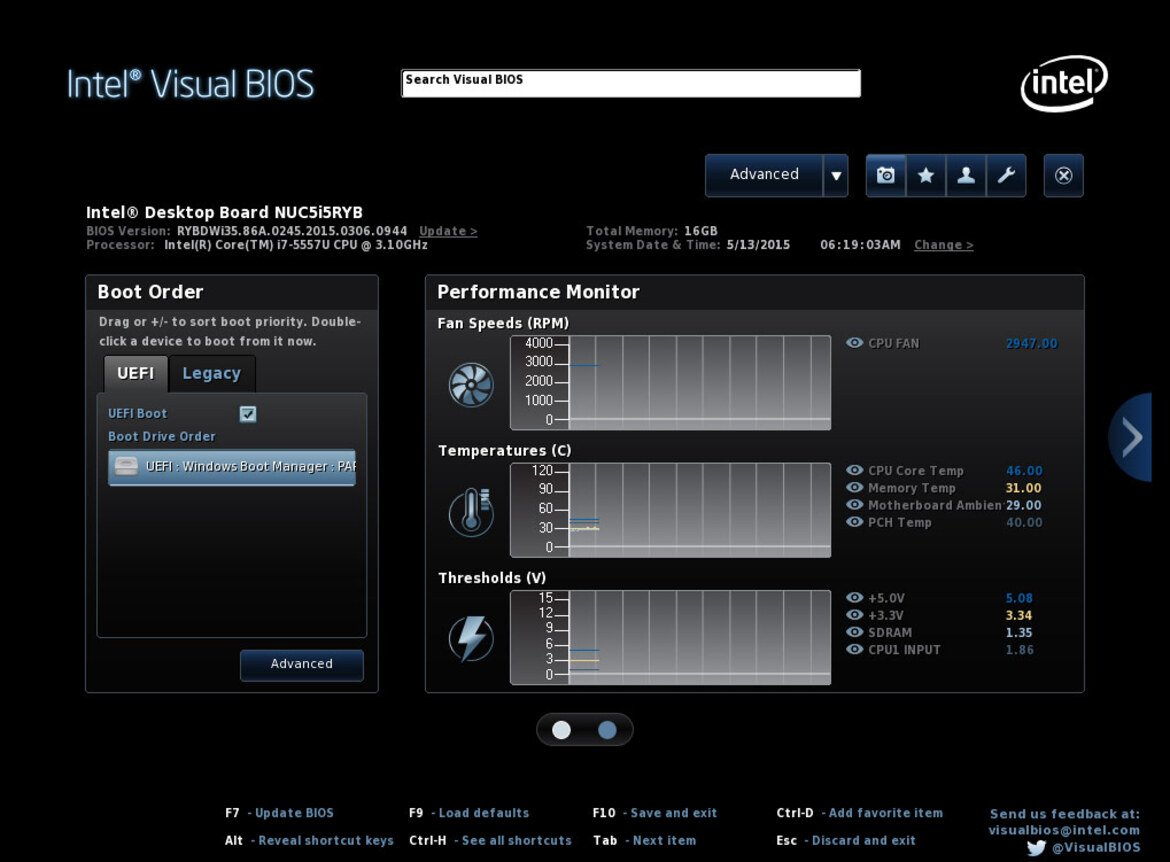This screenshot has width=1170, height=862.
Task: Click Advanced button in Boot Order panel
Action: (x=301, y=664)
